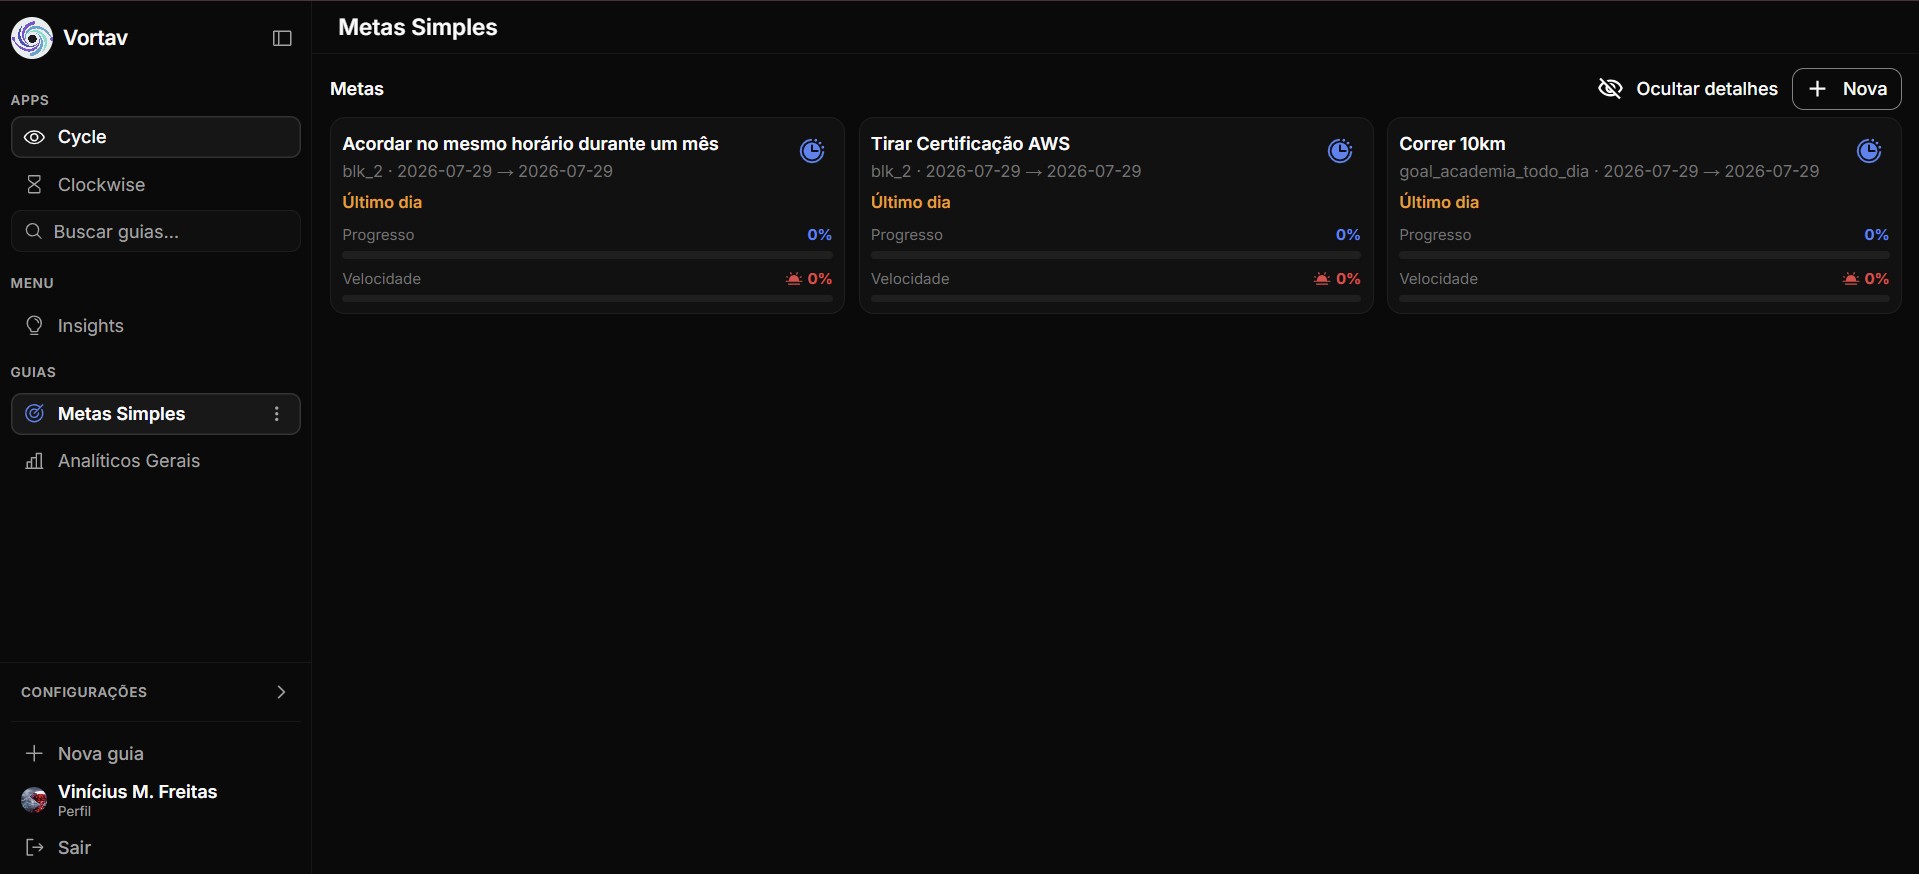The image size is (1919, 874).
Task: Click the Vortav spiral logo
Action: coord(31,38)
